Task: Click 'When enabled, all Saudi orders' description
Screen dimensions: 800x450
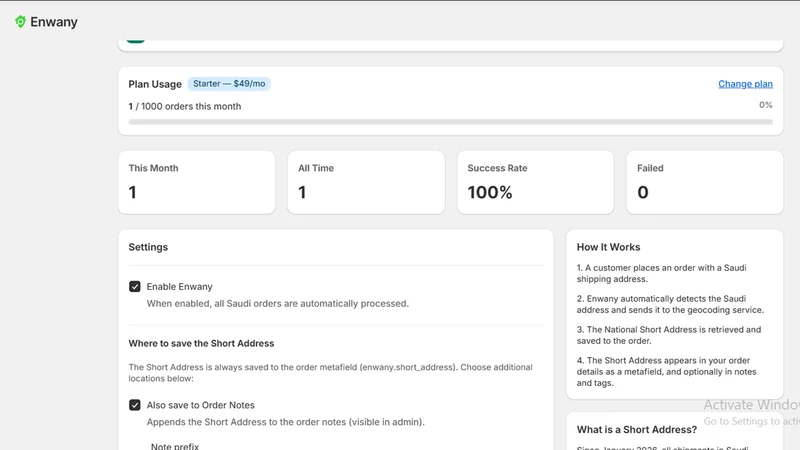Action: (278, 304)
